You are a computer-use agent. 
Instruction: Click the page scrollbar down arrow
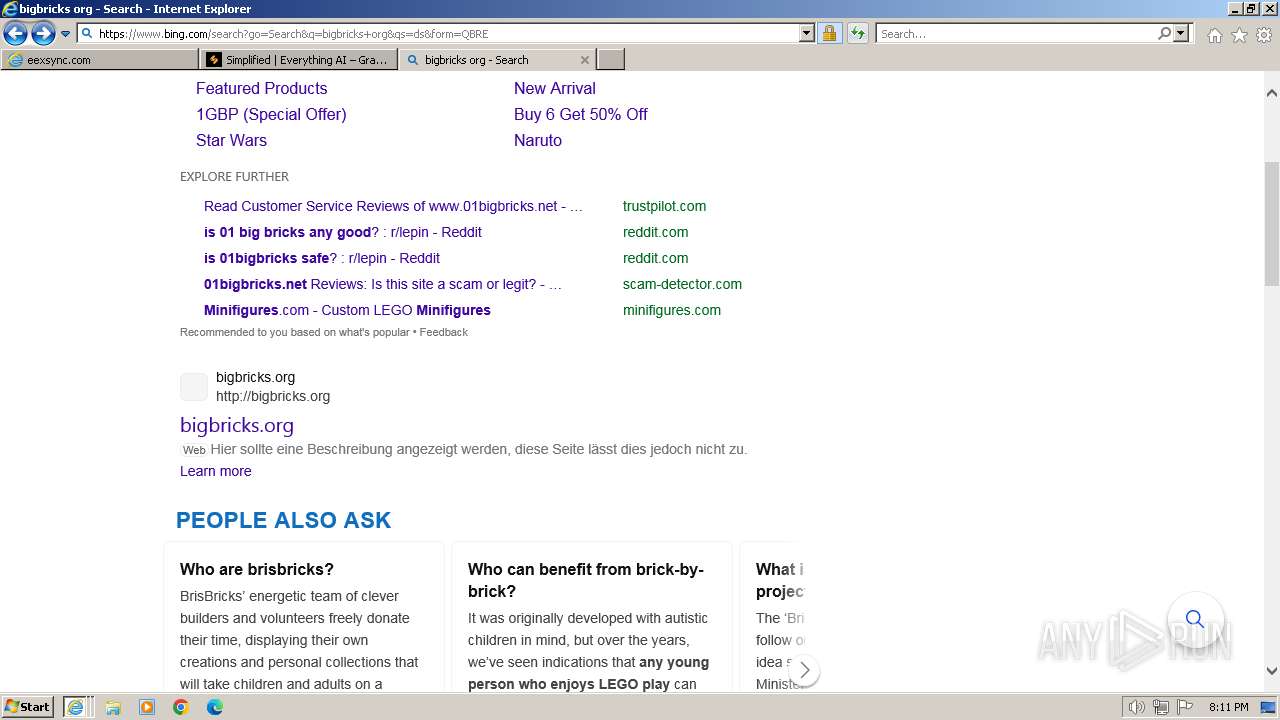[x=1272, y=671]
